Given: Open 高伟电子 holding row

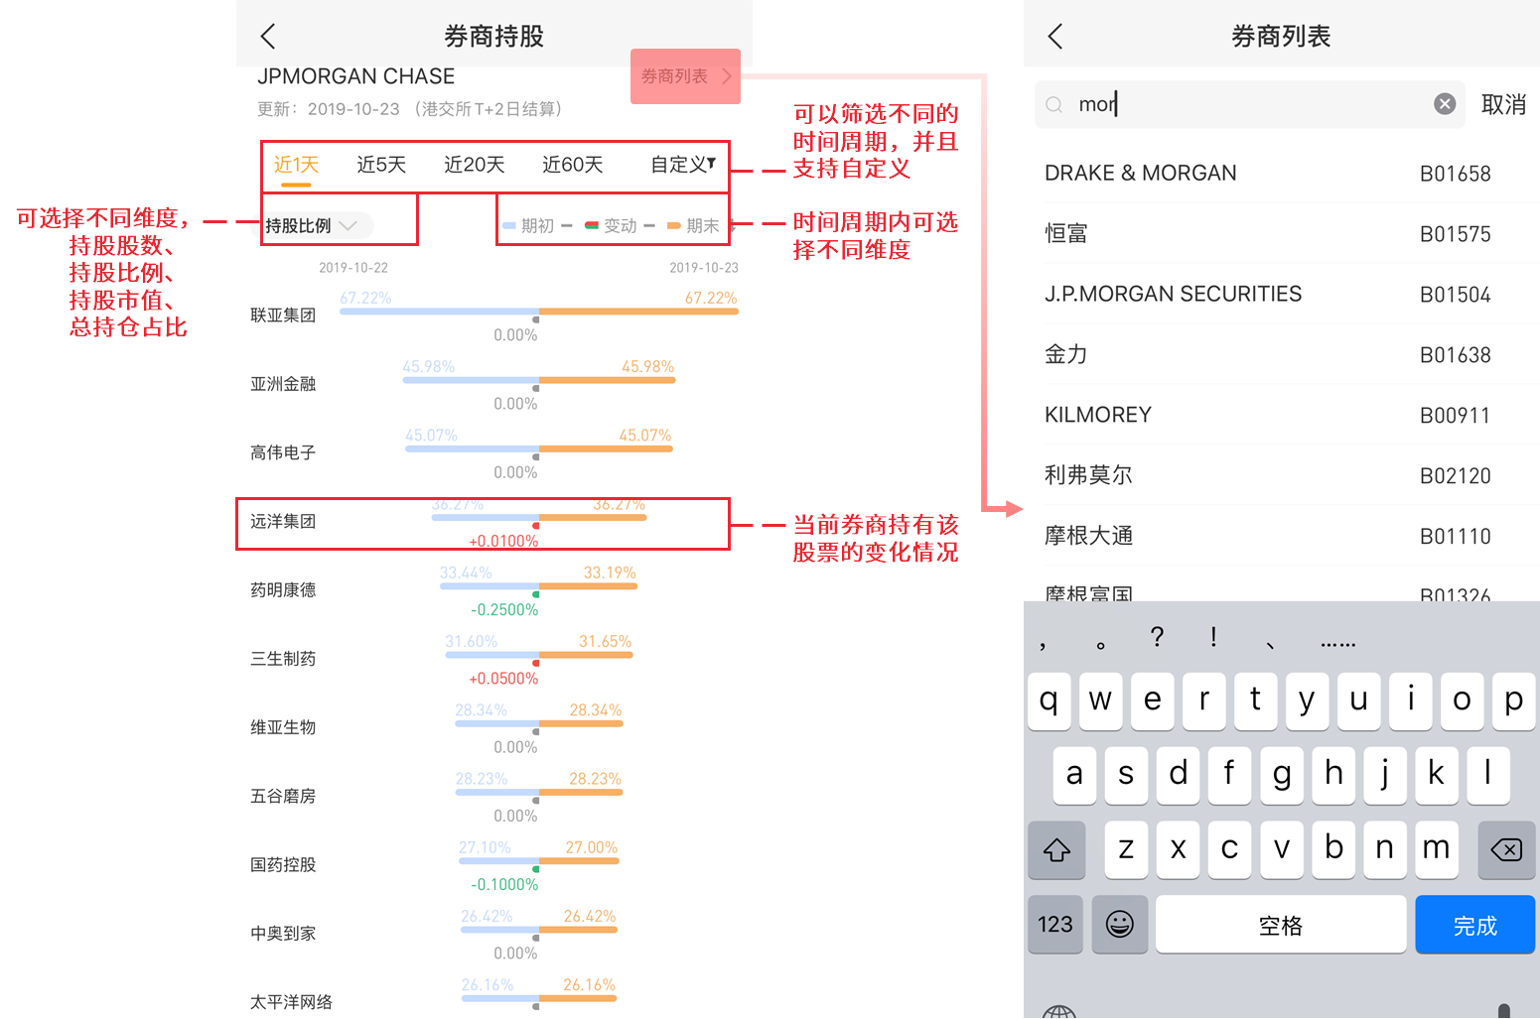Looking at the screenshot, I should click(x=494, y=453).
